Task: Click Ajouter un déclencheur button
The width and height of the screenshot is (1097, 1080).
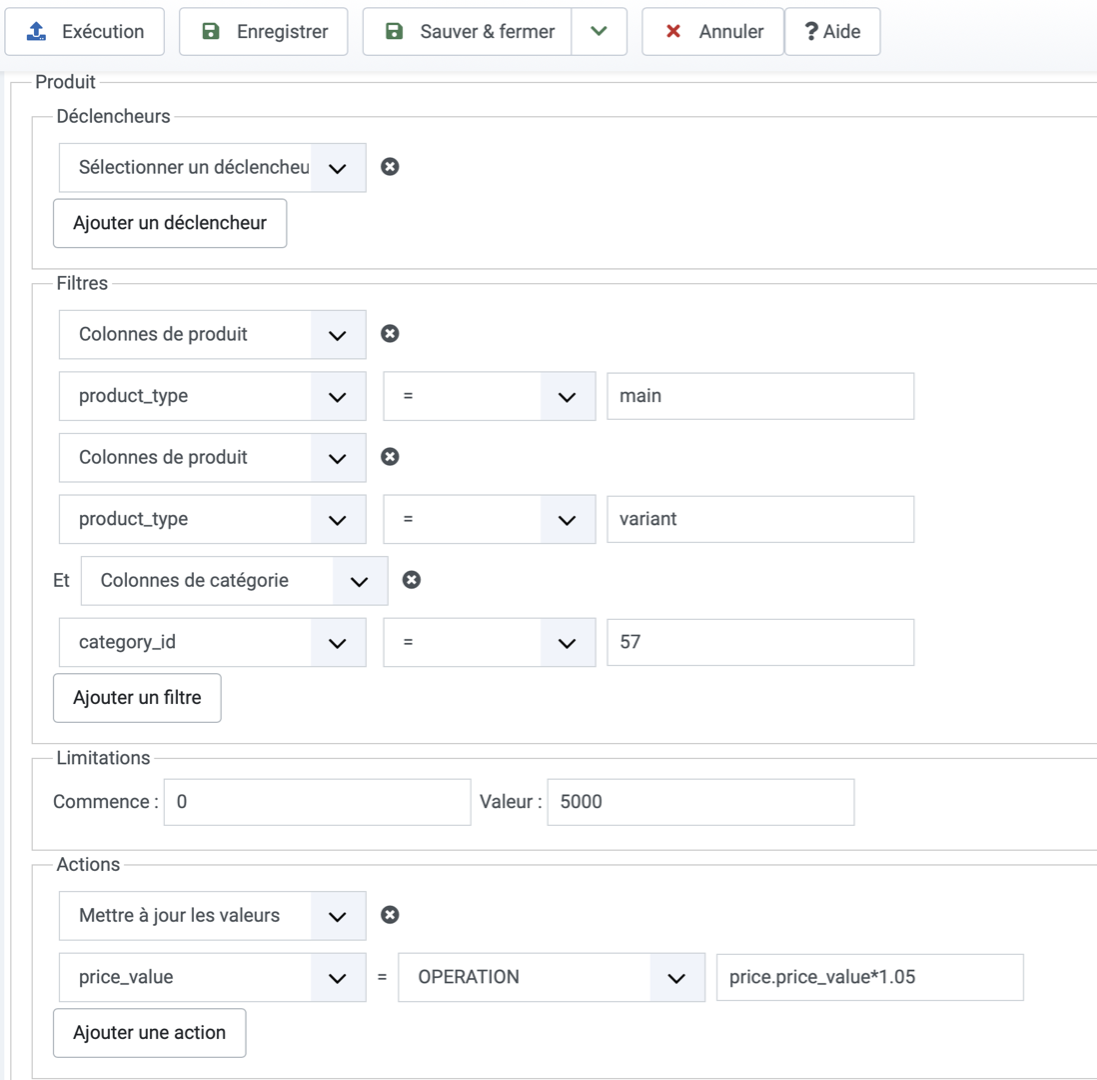Action: coord(170,223)
